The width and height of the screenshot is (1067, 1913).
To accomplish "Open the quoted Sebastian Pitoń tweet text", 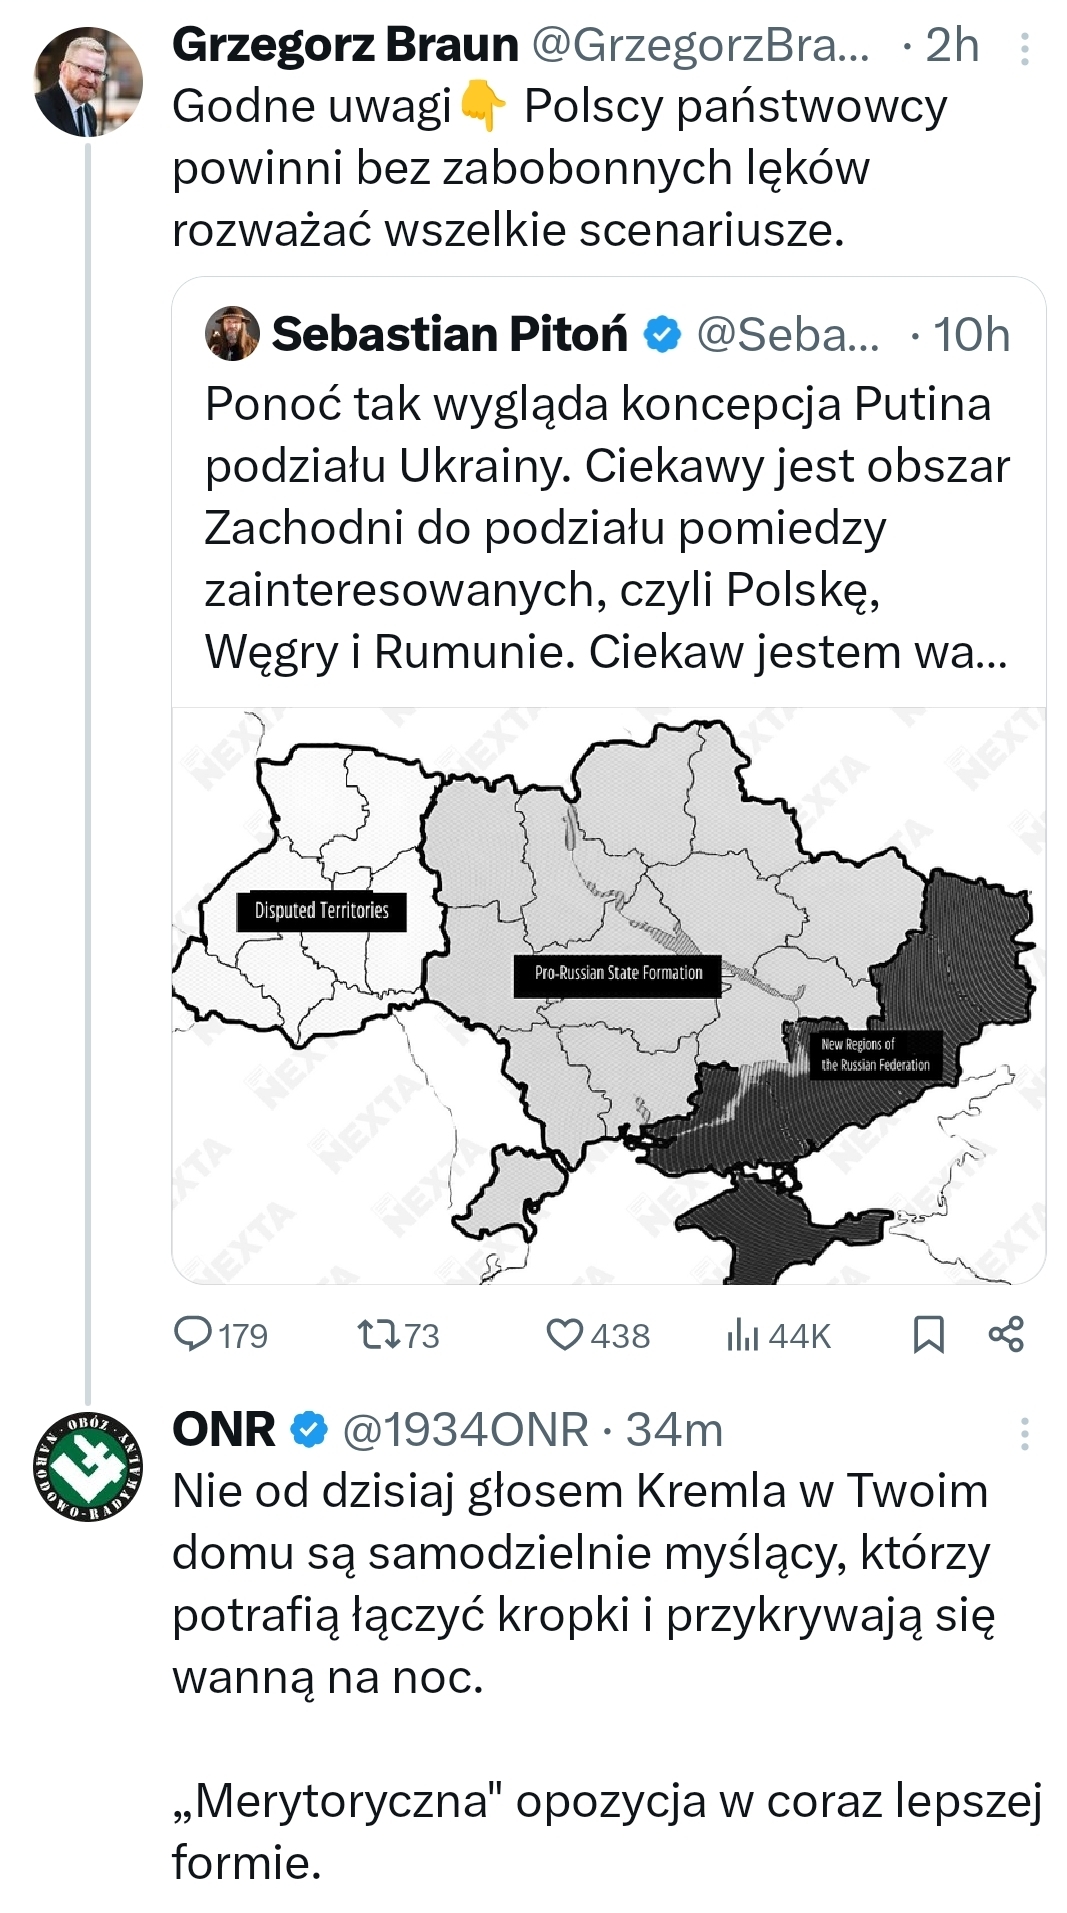I will tap(606, 528).
